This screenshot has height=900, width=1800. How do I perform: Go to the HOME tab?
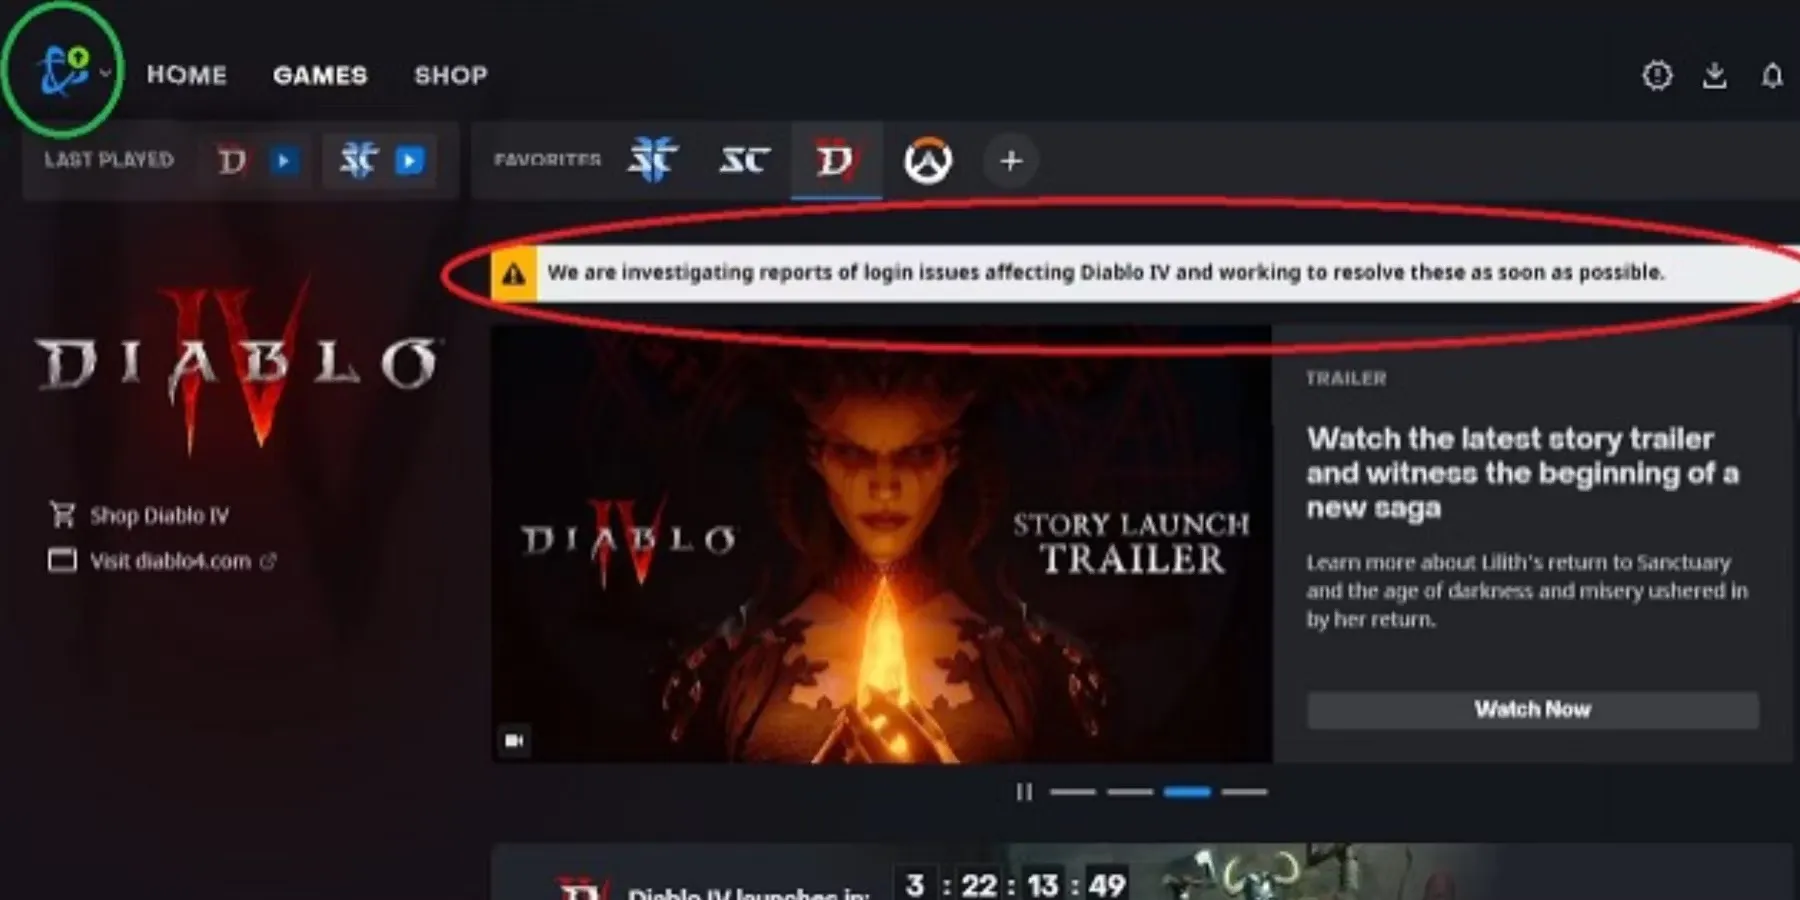(187, 75)
